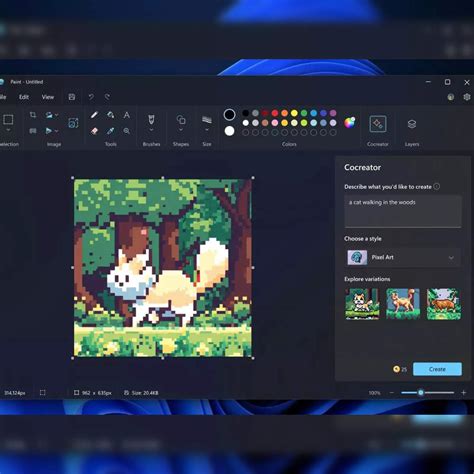Pick the brown swatch in second row
Image resolution: width=474 pixels, height=474 pixels.
[x=265, y=123]
